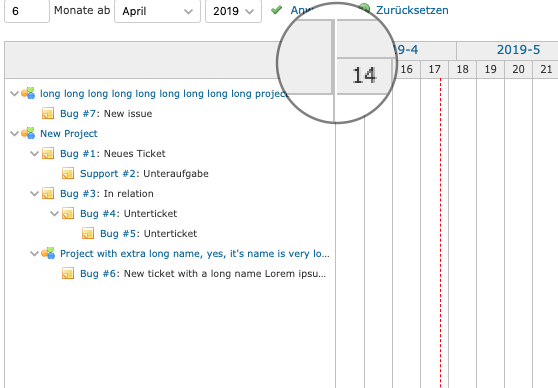The image size is (558, 388).
Task: Click the 2019-5 month header link
Action: pos(518,49)
